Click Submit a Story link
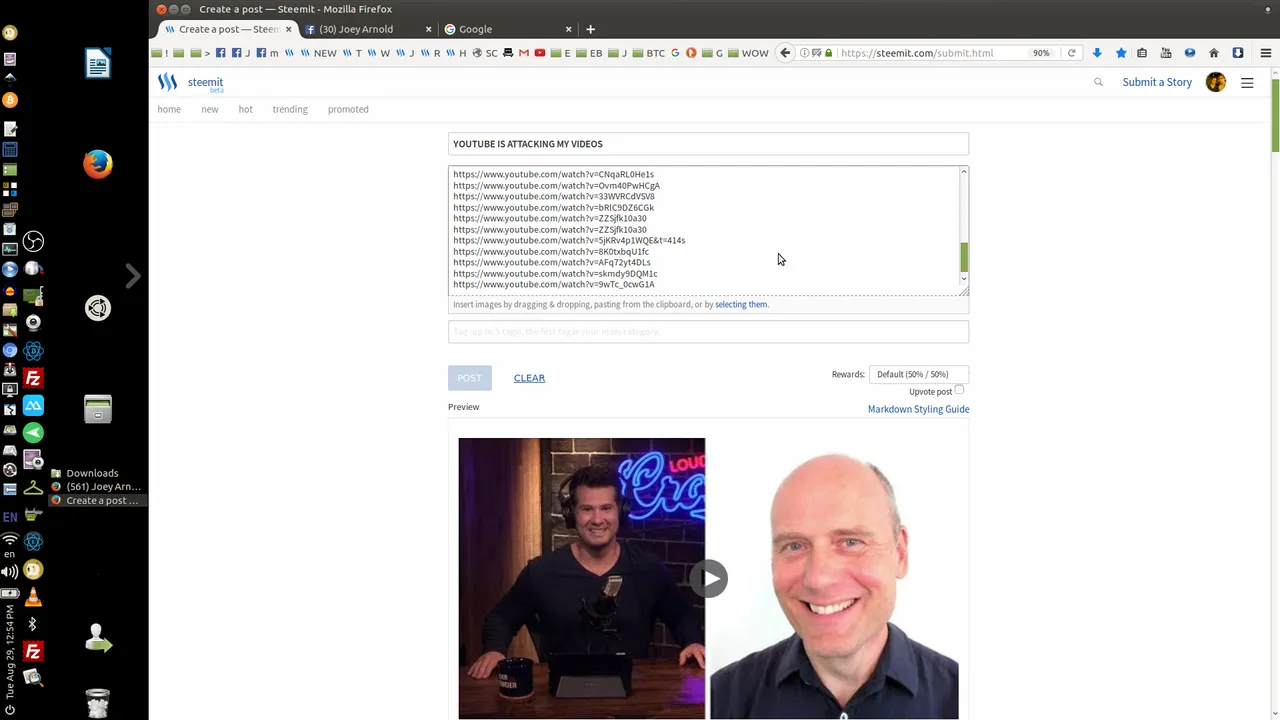The height and width of the screenshot is (720, 1280). [x=1157, y=82]
